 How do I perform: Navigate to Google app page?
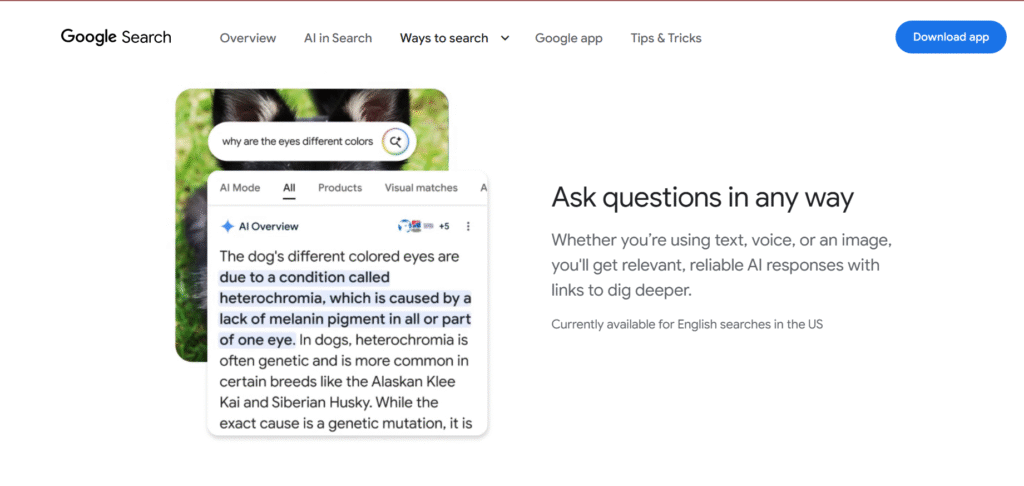[568, 38]
